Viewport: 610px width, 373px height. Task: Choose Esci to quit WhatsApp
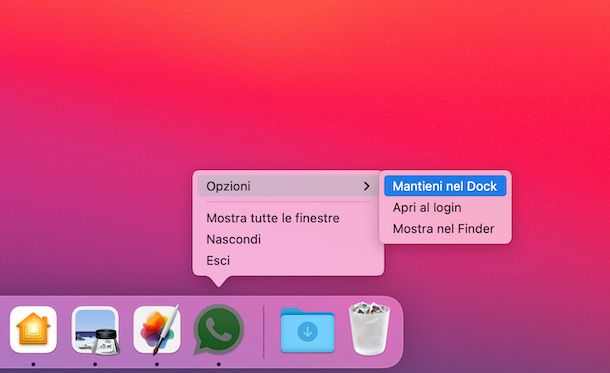coord(218,260)
